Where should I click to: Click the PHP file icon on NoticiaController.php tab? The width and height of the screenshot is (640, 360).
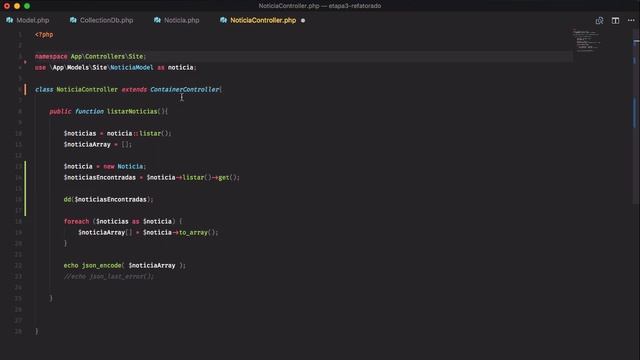pyautogui.click(x=223, y=20)
